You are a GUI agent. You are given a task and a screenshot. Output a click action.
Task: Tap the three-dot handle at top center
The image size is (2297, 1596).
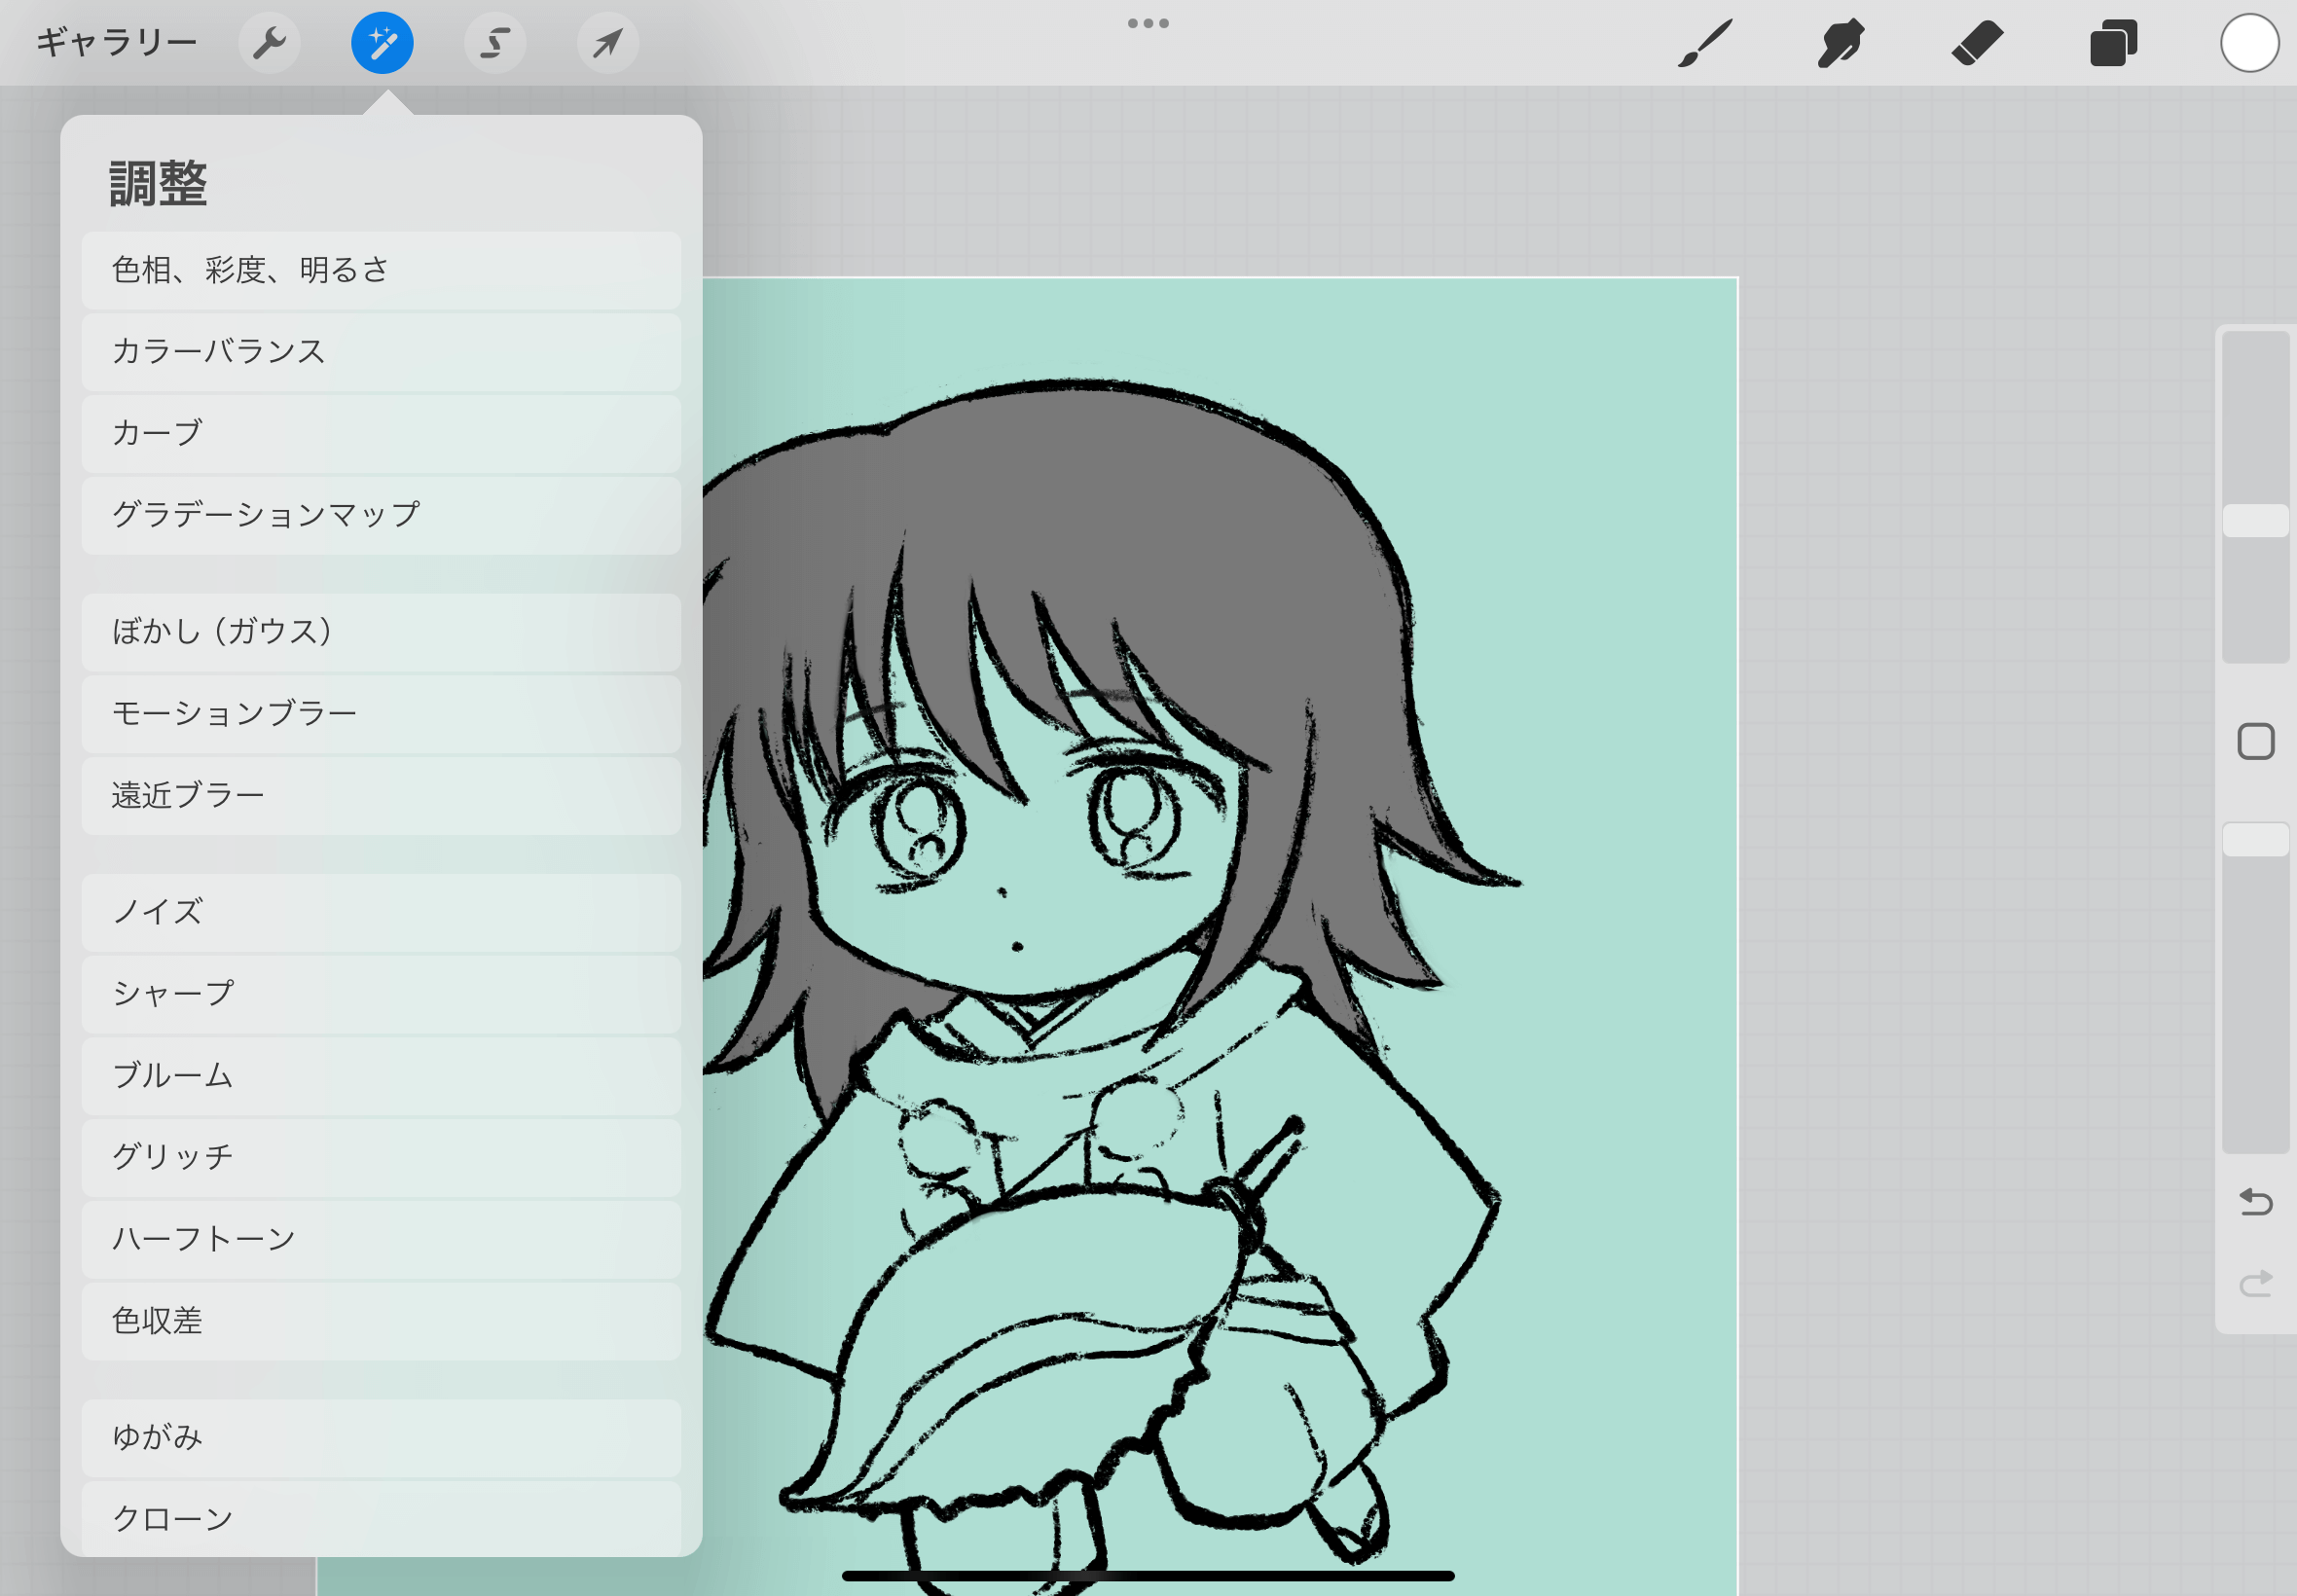point(1148,23)
